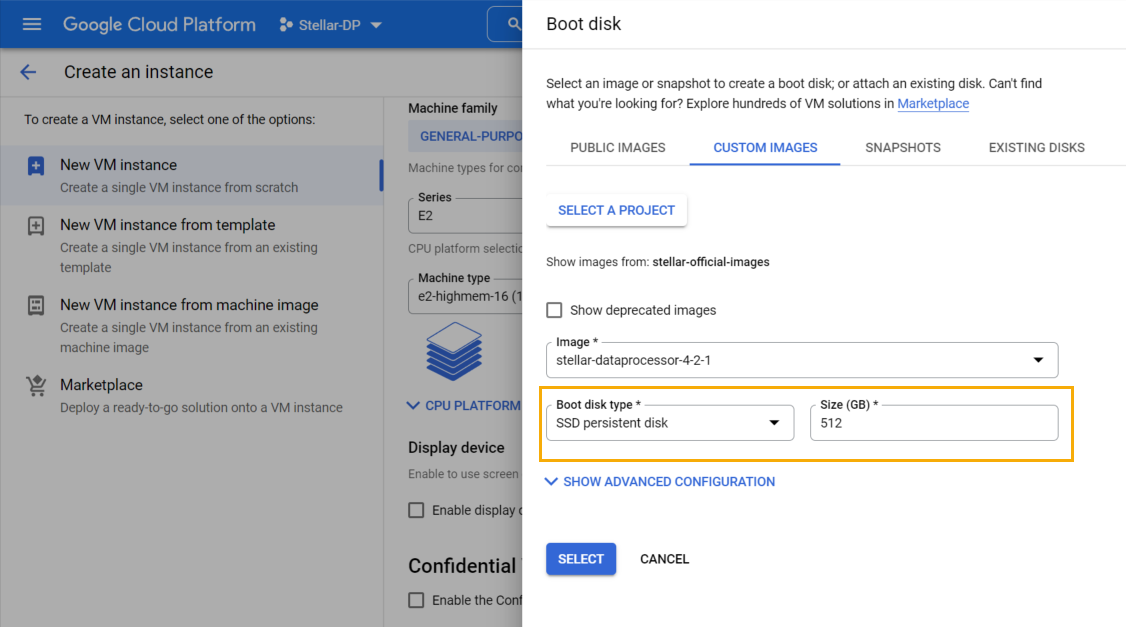Click the Marketplace shopping cart icon
Viewport: 1126px width, 627px height.
(x=36, y=386)
